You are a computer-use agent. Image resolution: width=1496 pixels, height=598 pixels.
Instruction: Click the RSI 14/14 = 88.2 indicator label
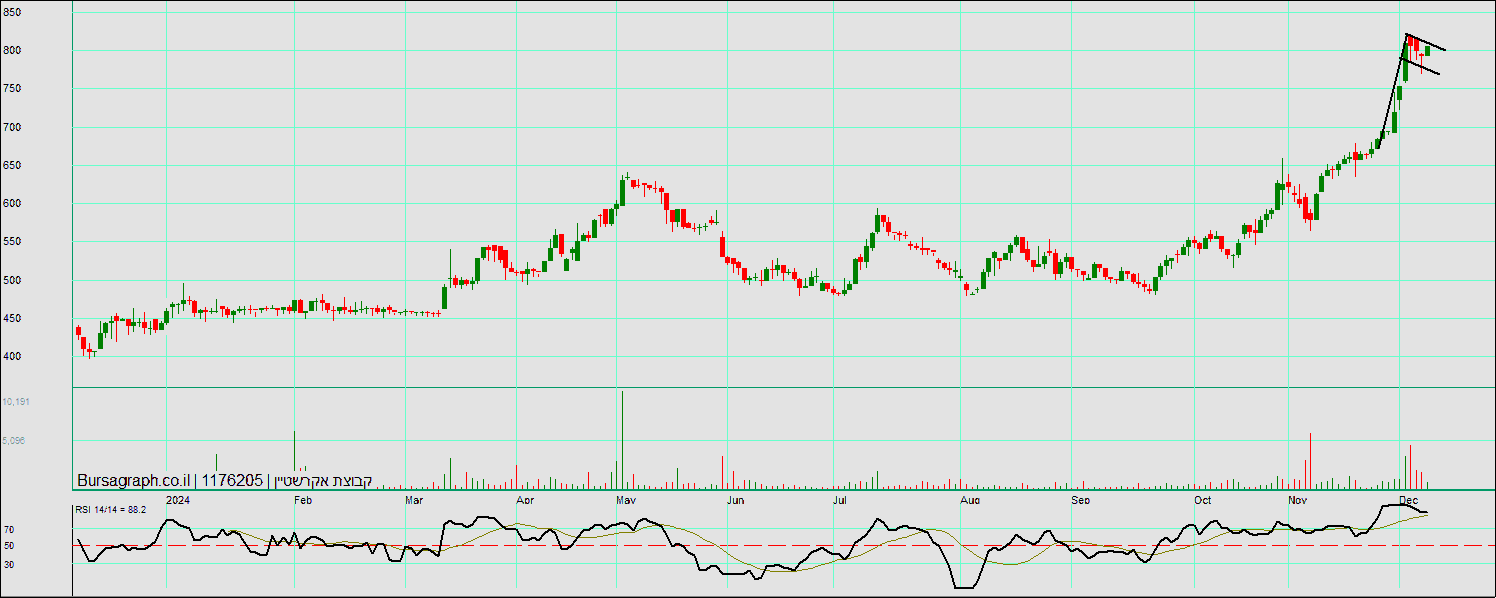[111, 510]
